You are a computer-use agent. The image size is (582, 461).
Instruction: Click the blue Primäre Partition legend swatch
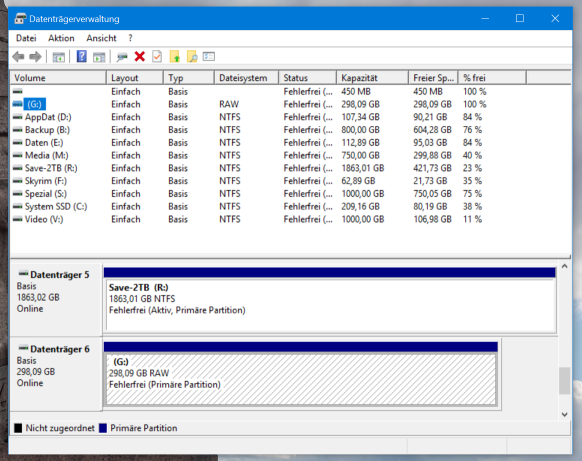tap(103, 428)
